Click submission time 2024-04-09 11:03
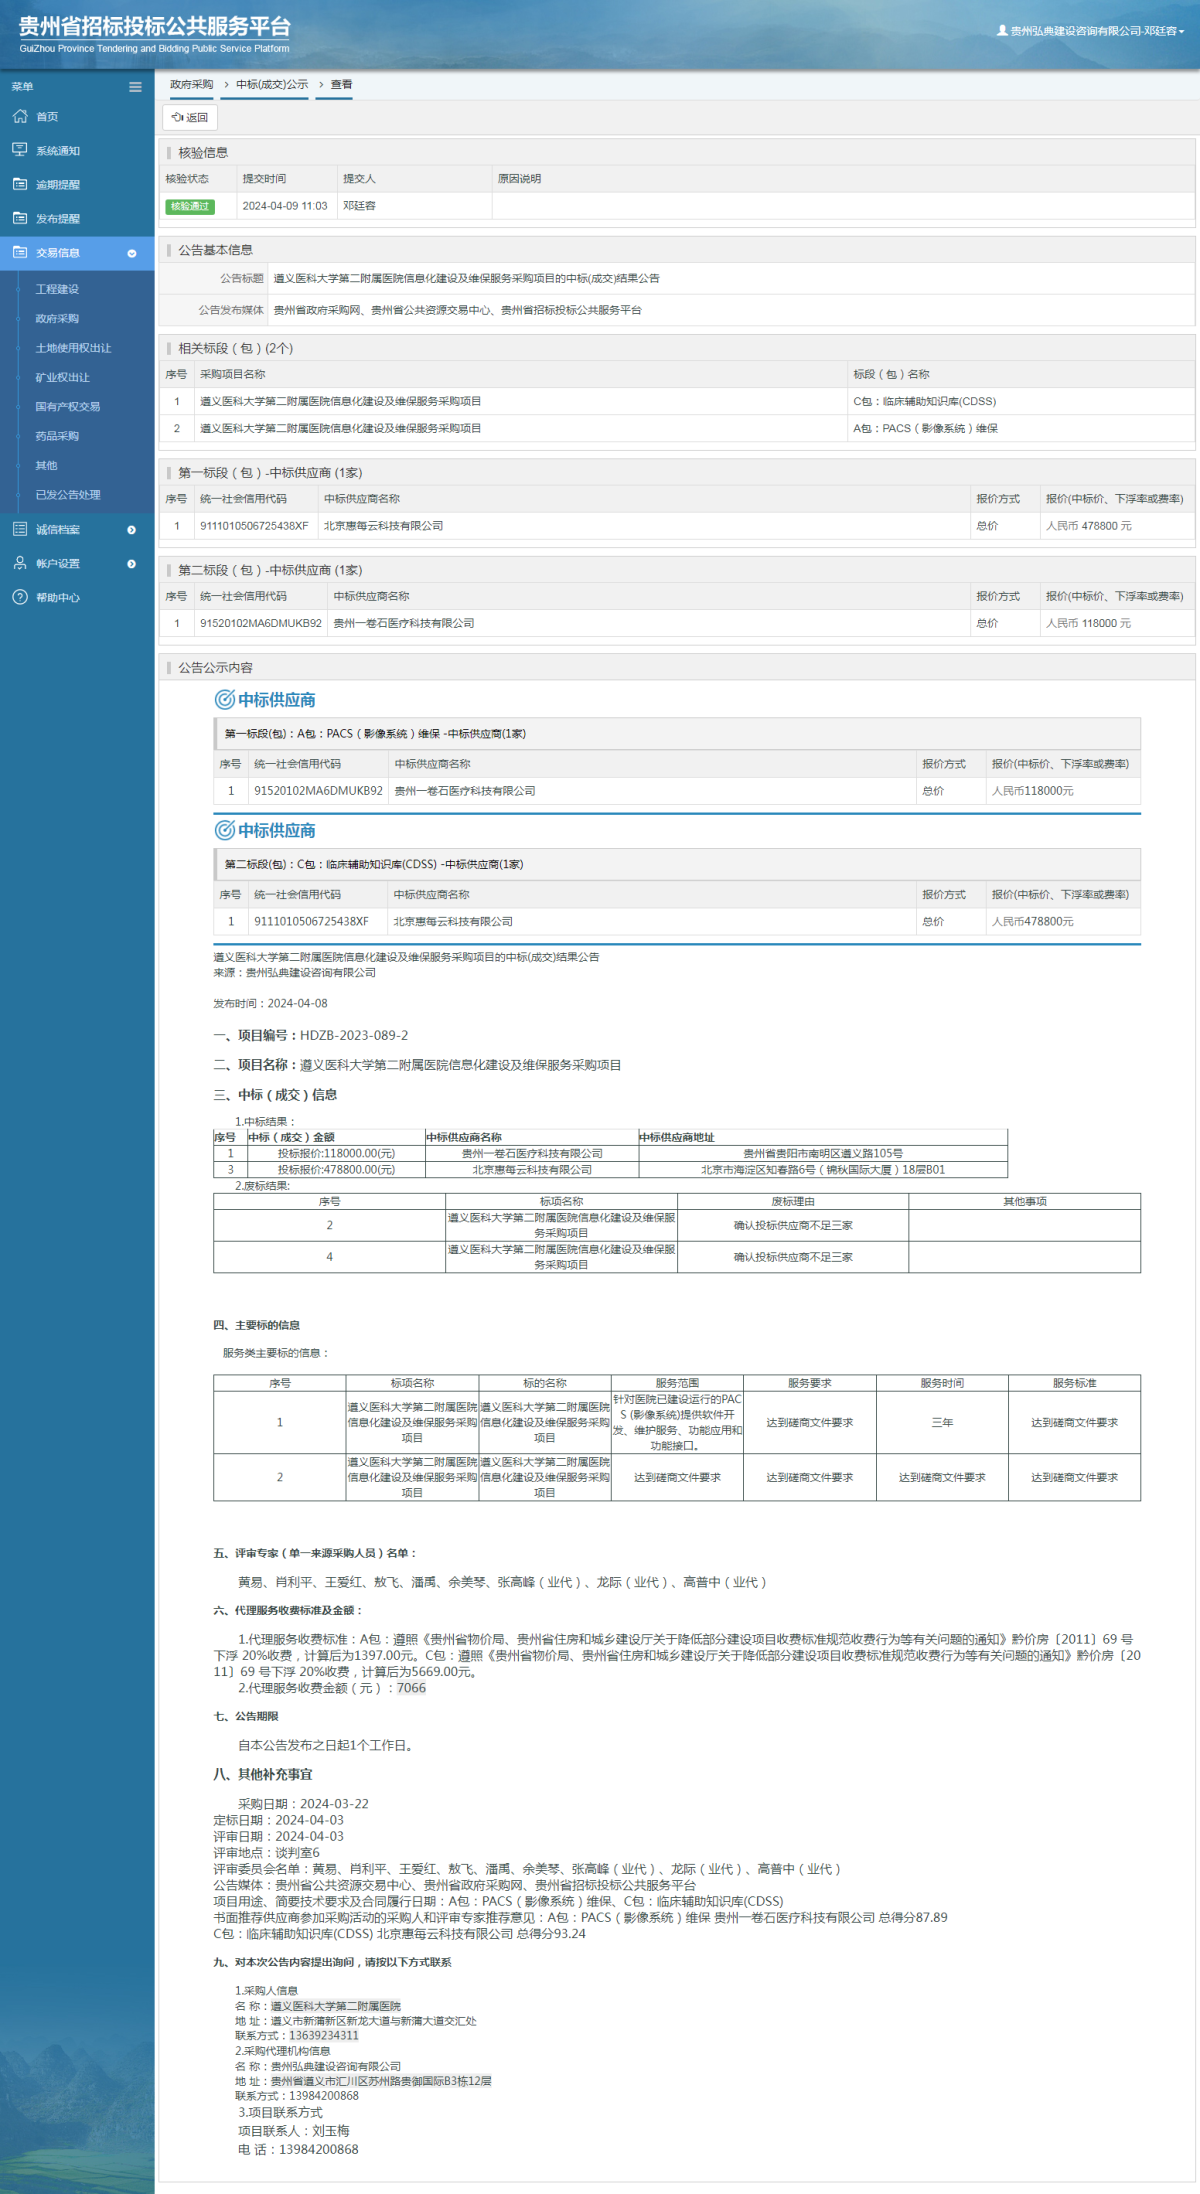This screenshot has width=1200, height=2194. click(285, 206)
